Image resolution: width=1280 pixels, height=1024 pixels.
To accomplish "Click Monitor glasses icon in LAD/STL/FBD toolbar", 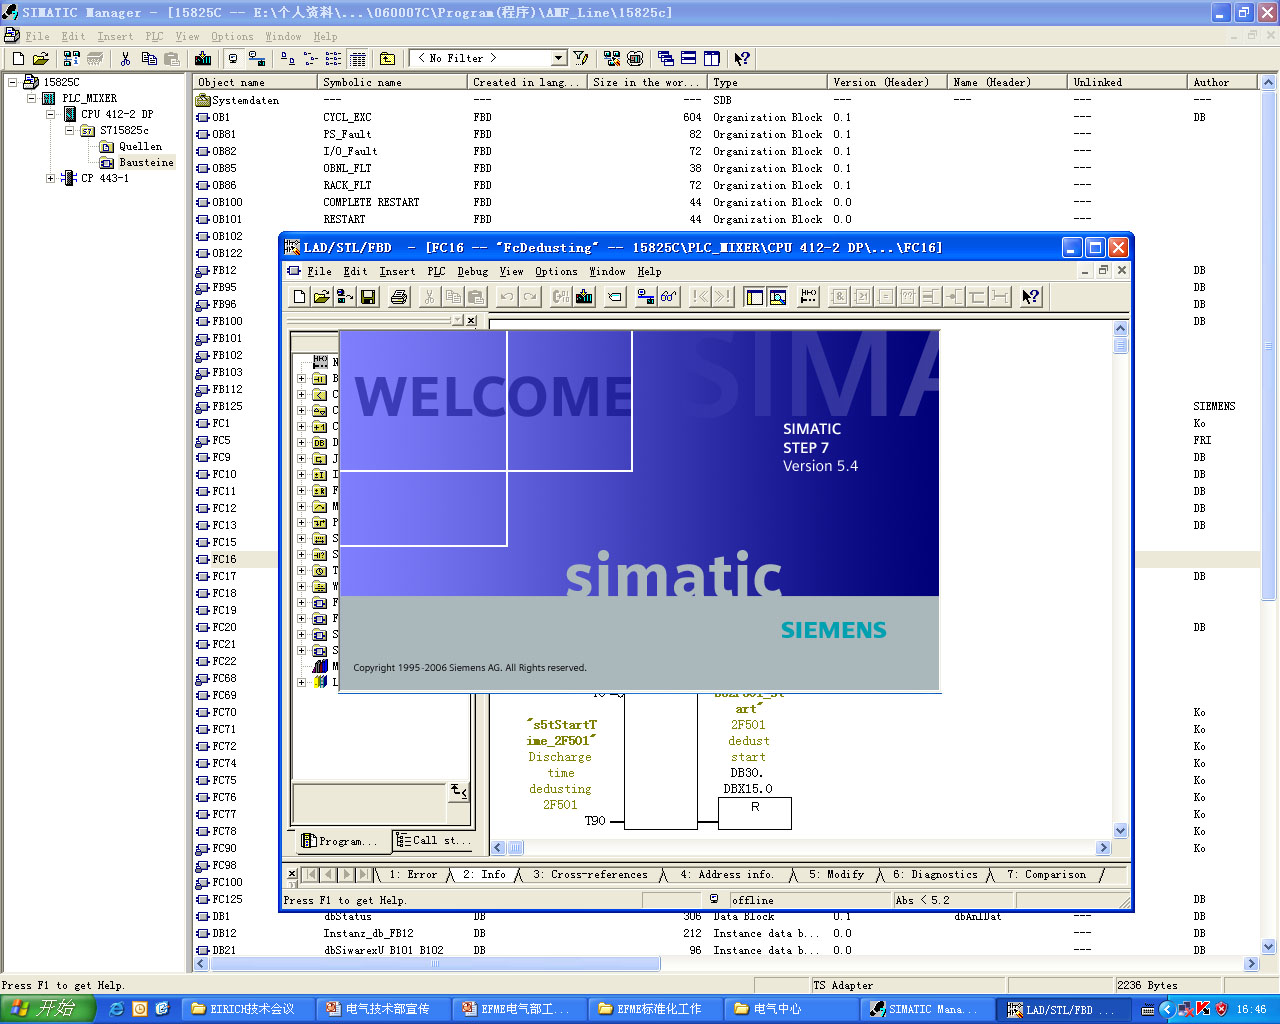I will (669, 297).
